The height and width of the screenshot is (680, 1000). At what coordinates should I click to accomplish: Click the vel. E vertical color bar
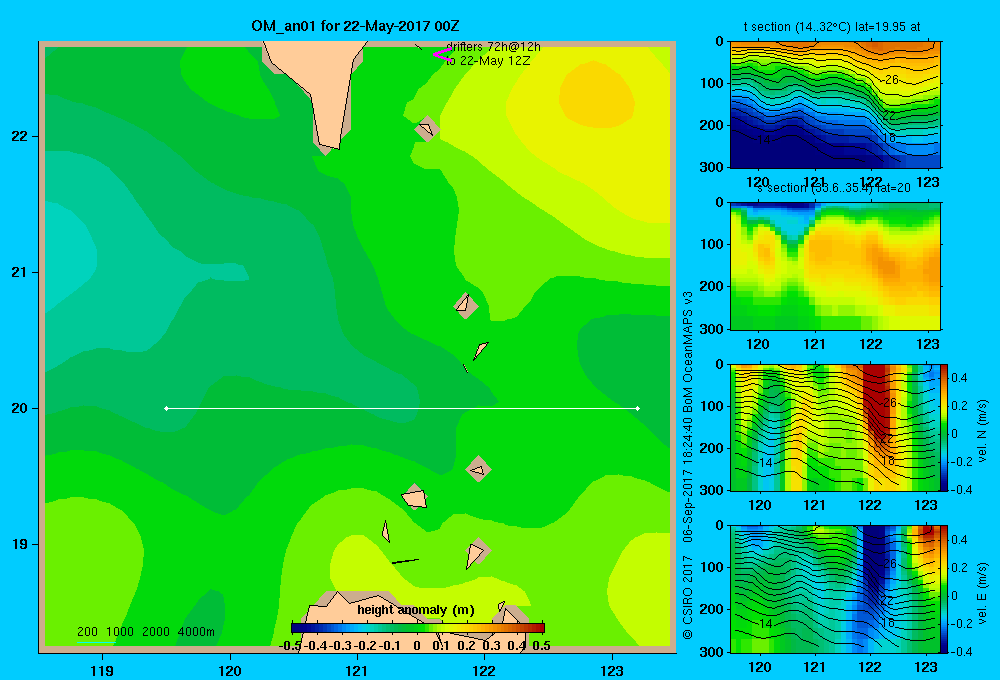pyautogui.click(x=944, y=589)
